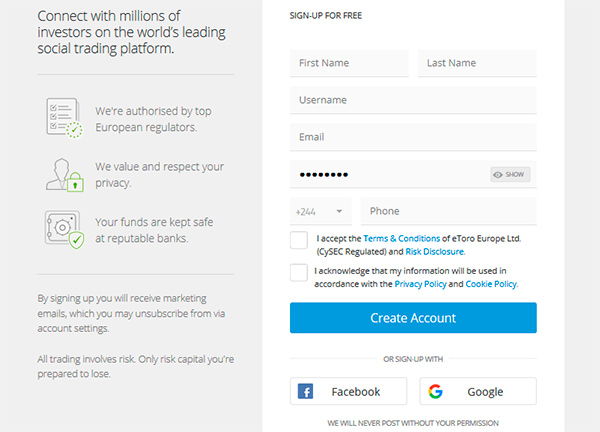
Task: Click the regulators checklist document icon
Action: click(x=64, y=118)
